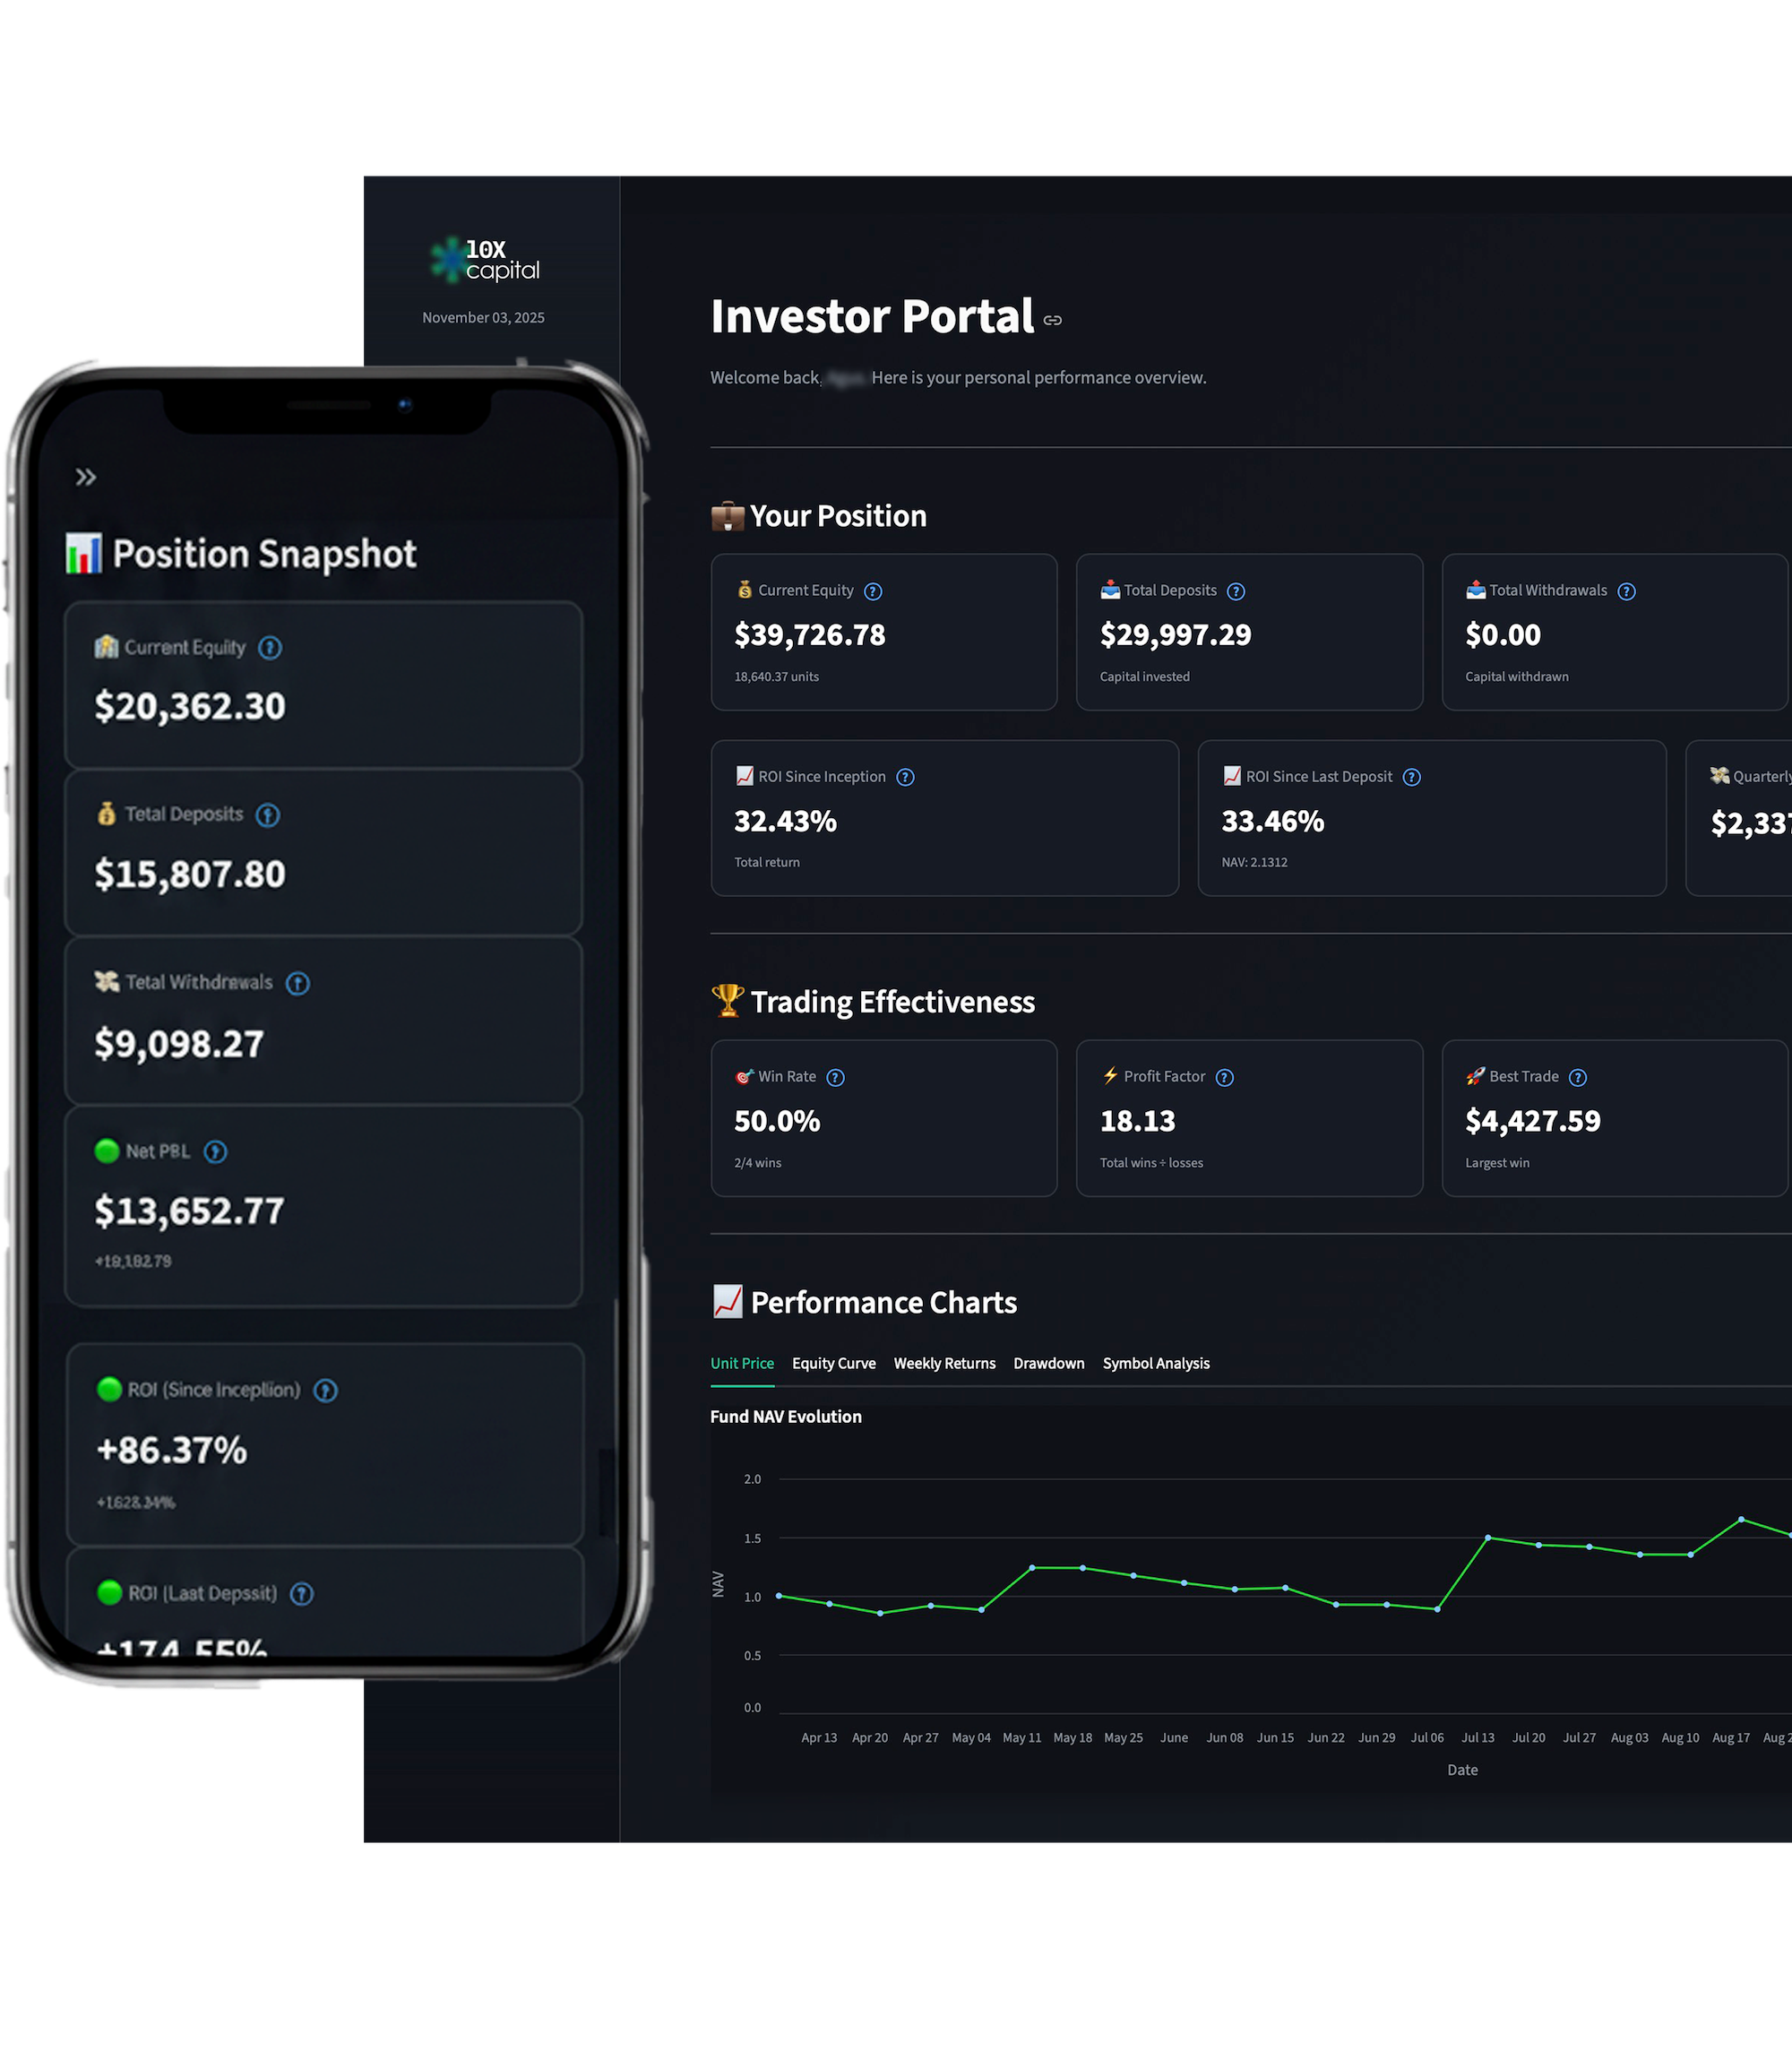Click the ROI Since Inception question-mark icon
The image size is (1792, 2068).
point(905,777)
